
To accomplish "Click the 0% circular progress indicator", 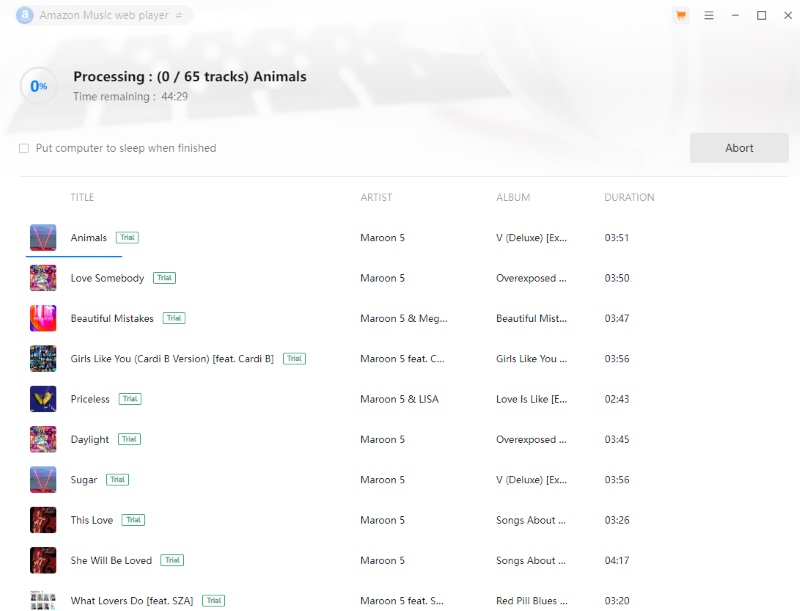I will [39, 86].
